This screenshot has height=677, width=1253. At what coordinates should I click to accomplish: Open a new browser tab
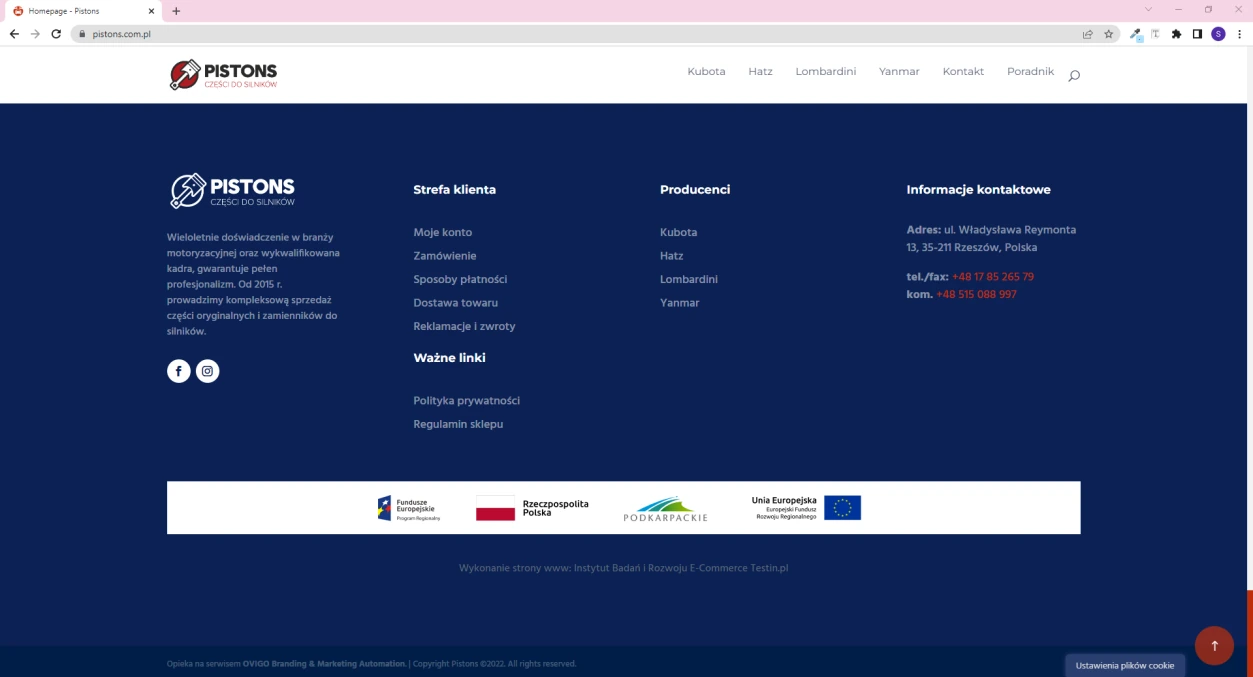coord(176,11)
